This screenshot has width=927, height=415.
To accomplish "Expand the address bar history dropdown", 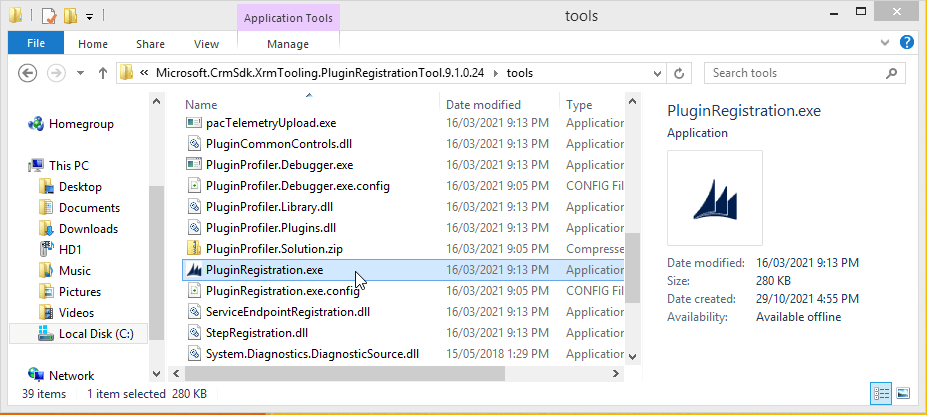I will [656, 73].
